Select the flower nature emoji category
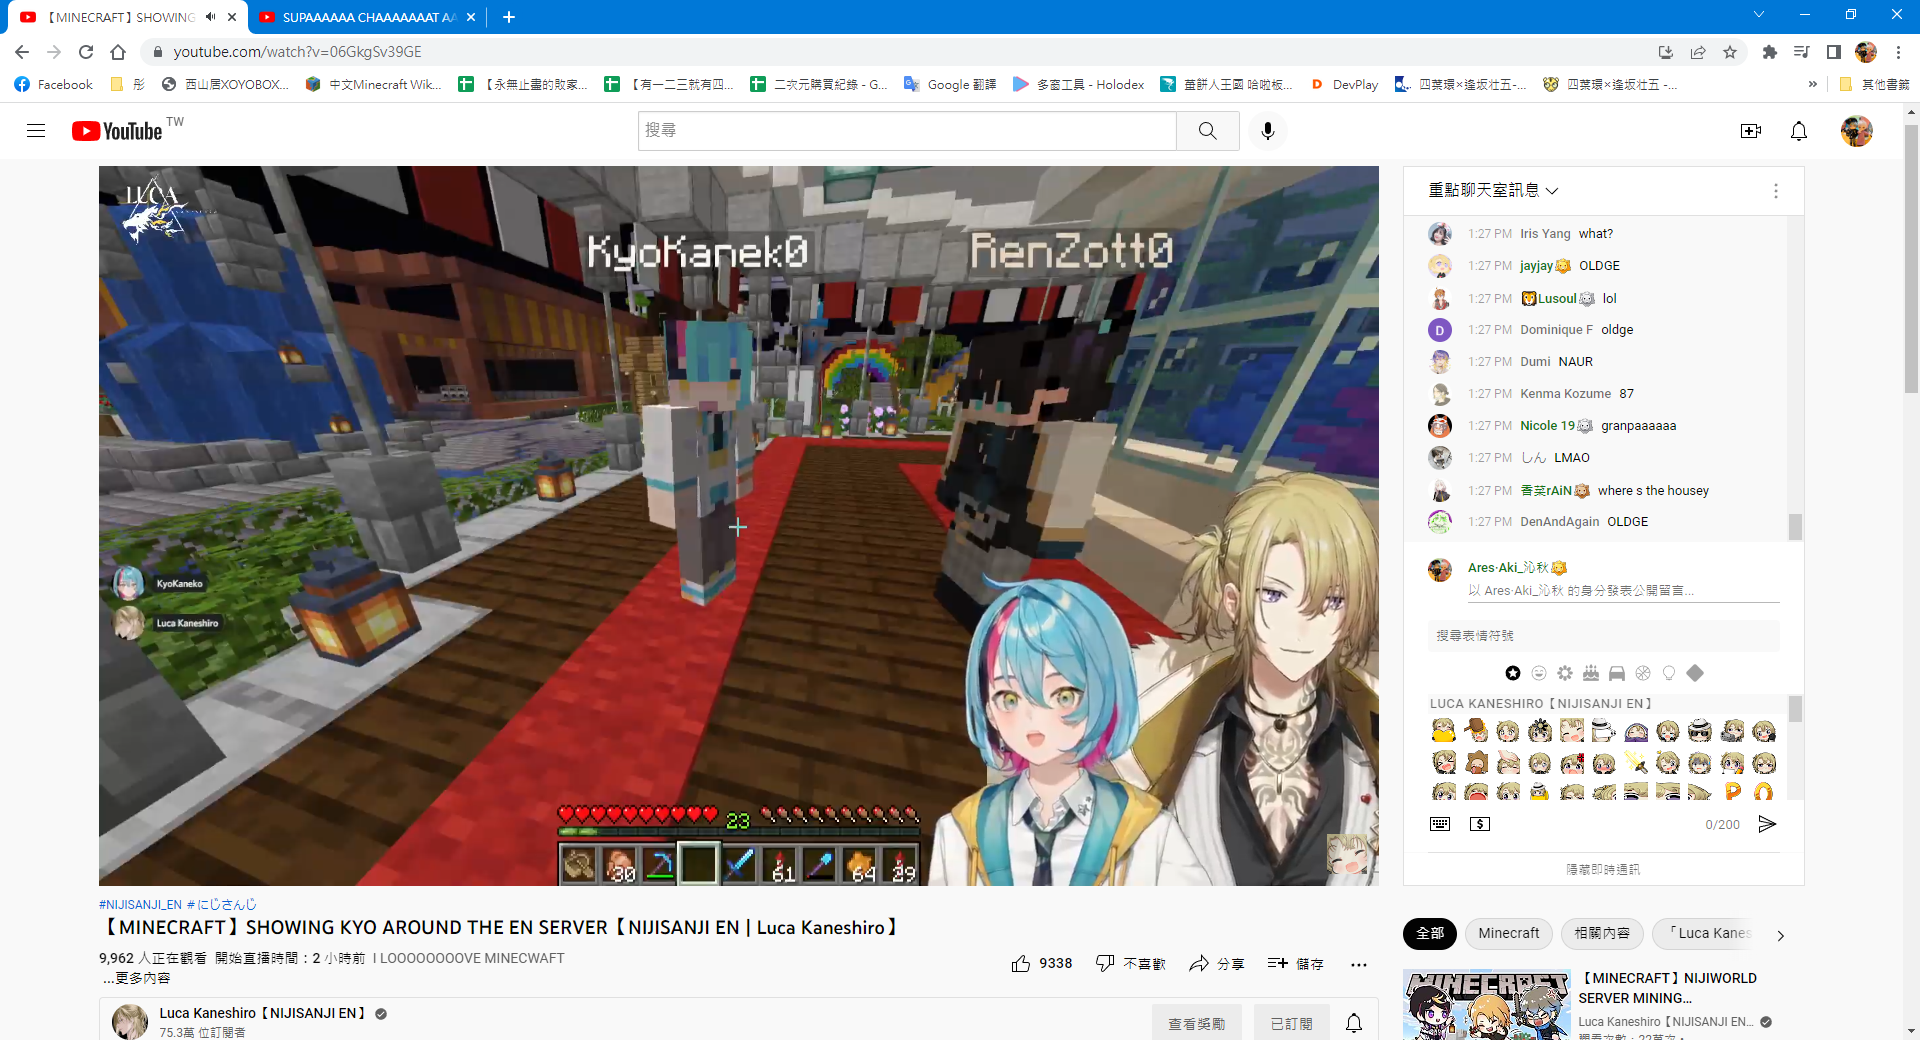Screen dimensions: 1920x1040 tap(1565, 673)
